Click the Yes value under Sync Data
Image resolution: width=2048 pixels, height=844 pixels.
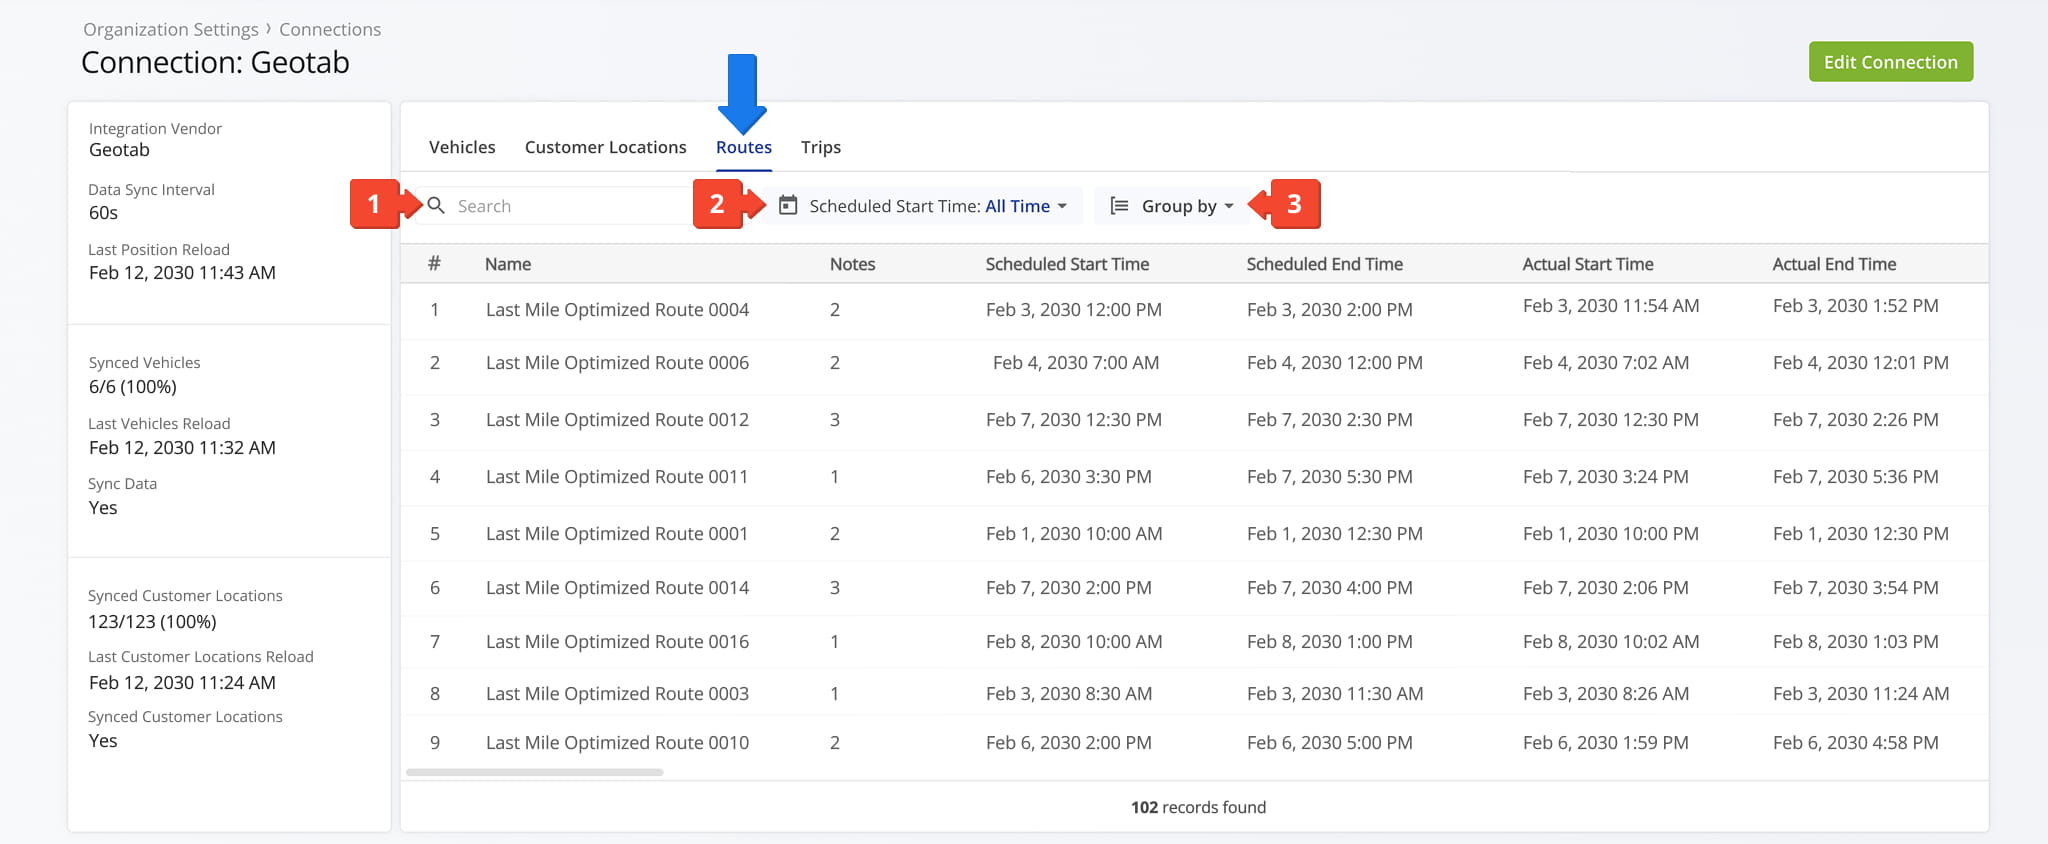coord(103,508)
